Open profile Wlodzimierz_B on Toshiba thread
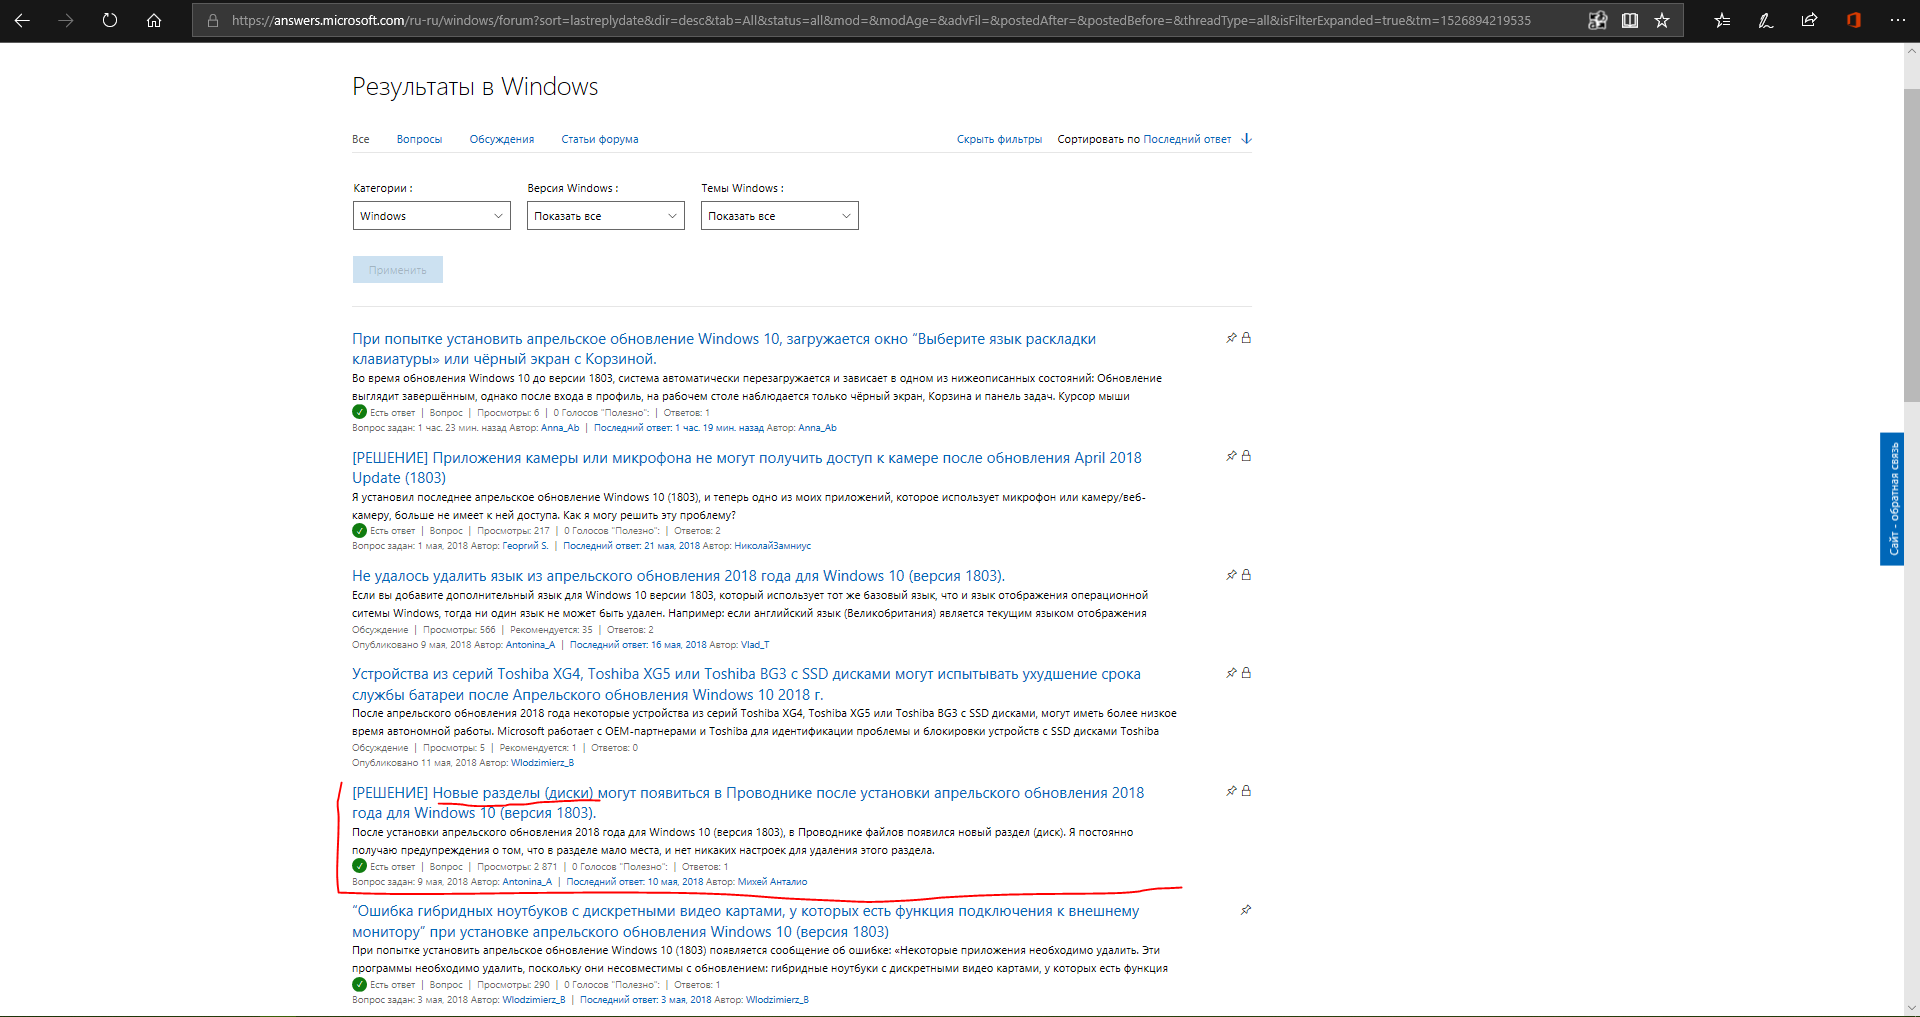 pos(542,763)
